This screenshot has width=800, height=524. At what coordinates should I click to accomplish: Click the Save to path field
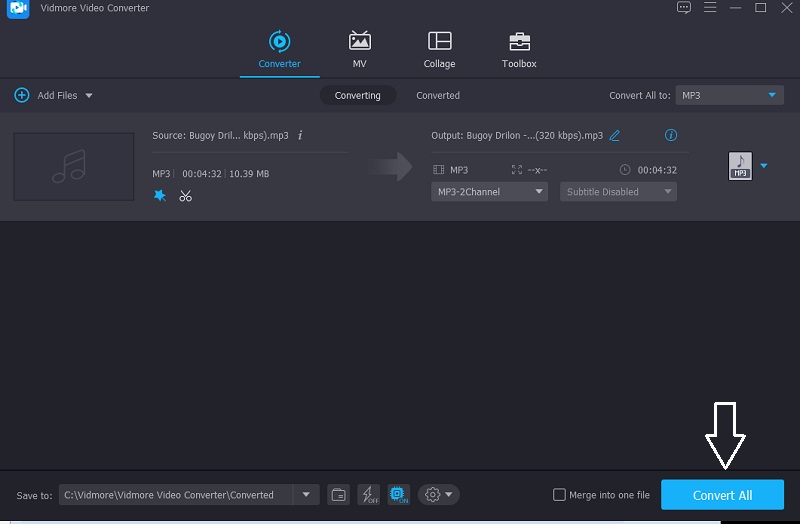(176, 495)
